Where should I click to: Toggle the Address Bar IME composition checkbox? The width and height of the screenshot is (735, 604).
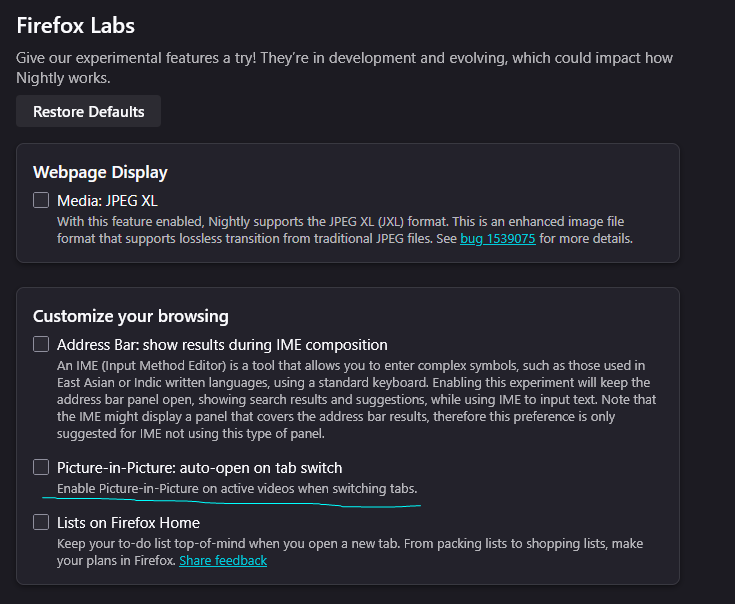click(x=41, y=344)
